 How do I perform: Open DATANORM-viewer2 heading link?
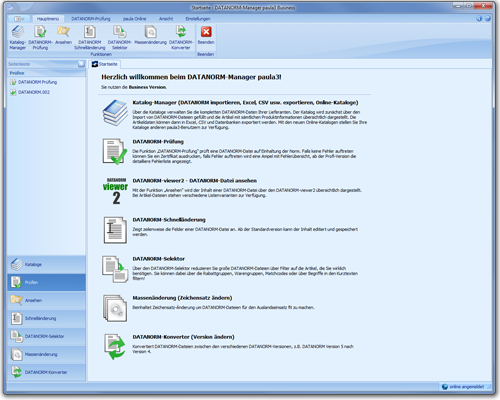(x=195, y=181)
